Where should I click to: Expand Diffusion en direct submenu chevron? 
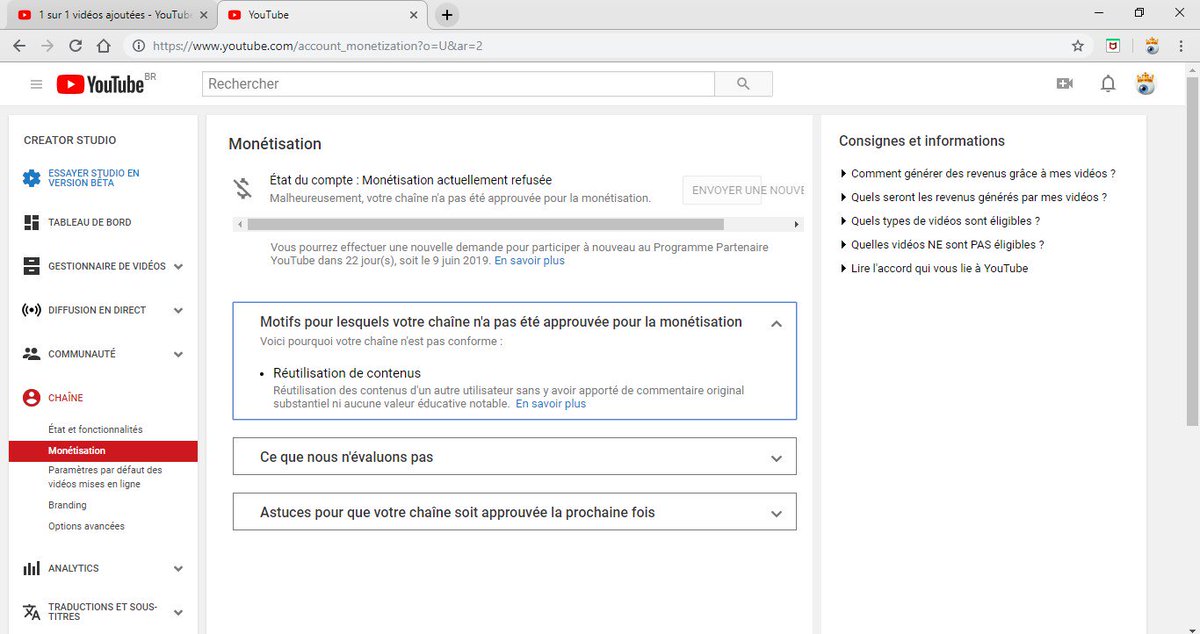pos(178,310)
